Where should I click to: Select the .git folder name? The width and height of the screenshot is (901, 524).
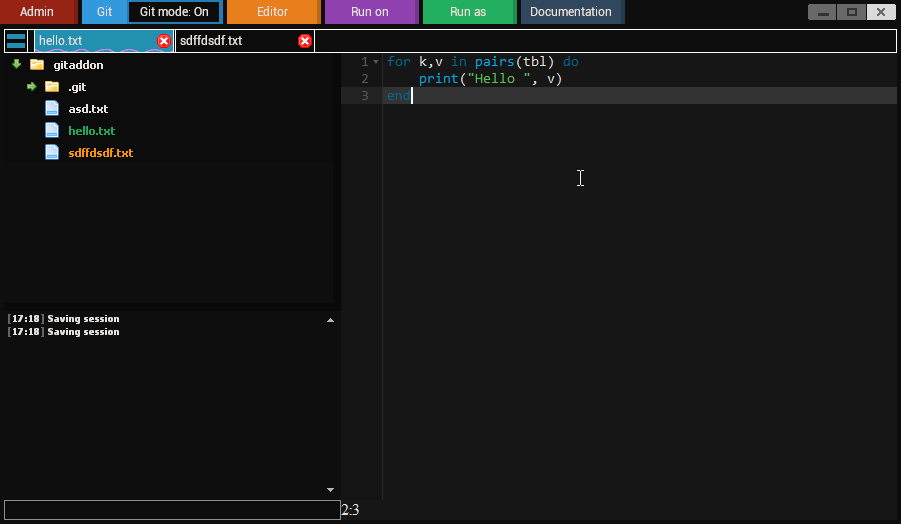click(x=77, y=87)
